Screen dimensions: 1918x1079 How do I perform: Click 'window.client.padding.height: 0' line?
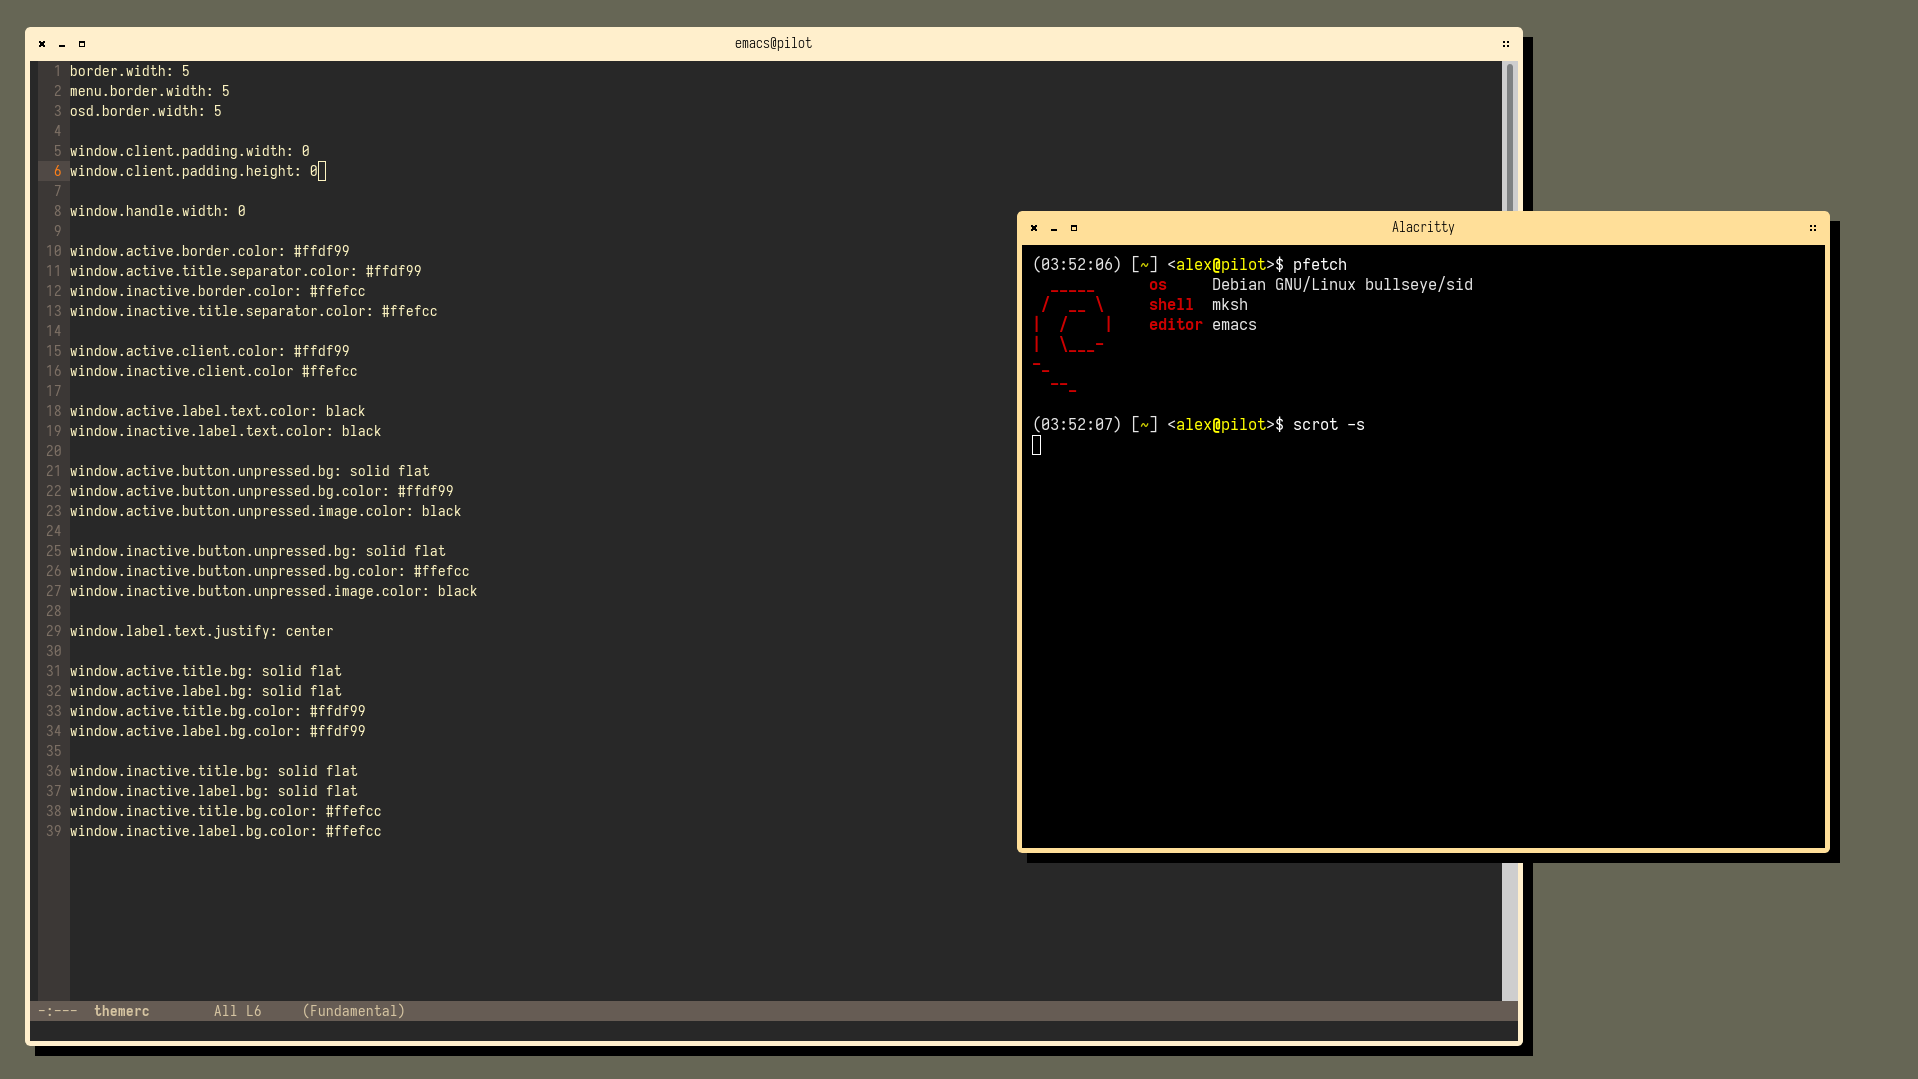click(194, 171)
